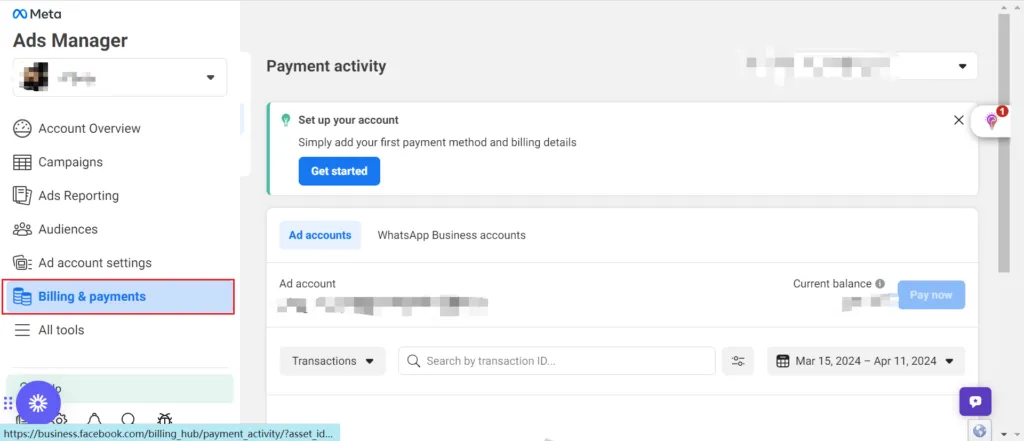Switch to WhatsApp Business accounts tab
The height and width of the screenshot is (441, 1024).
point(451,235)
